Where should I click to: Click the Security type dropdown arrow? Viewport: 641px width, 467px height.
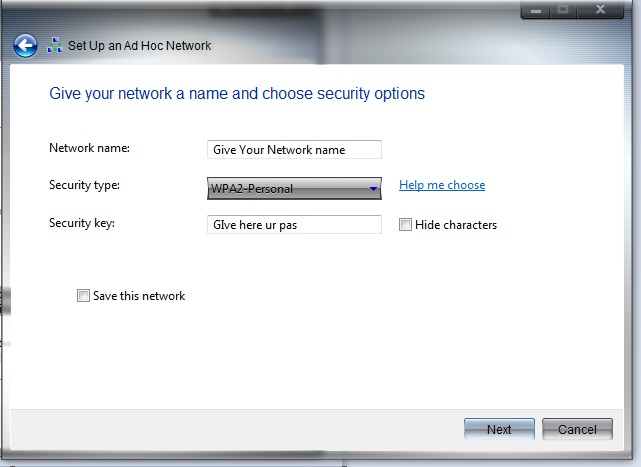(373, 188)
